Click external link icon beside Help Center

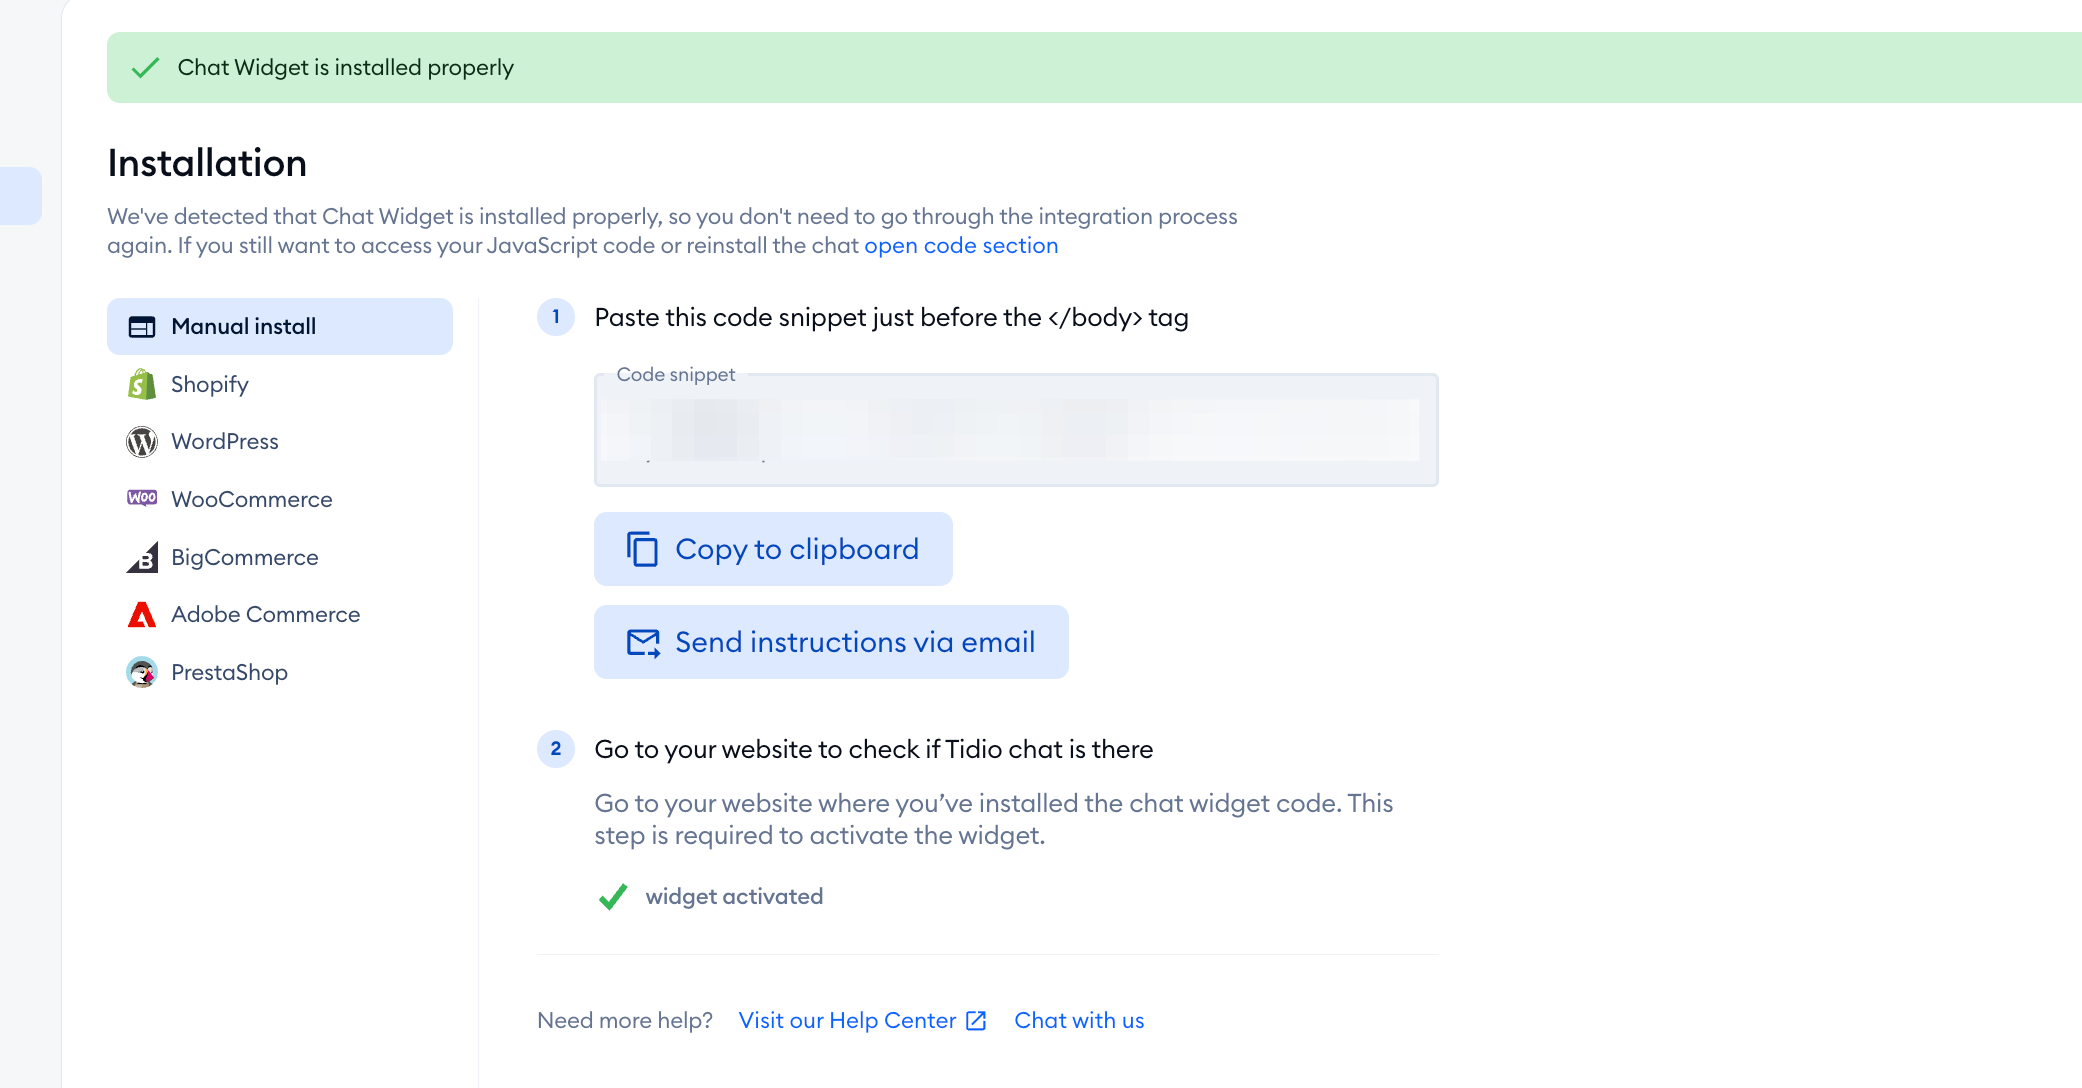point(976,1021)
